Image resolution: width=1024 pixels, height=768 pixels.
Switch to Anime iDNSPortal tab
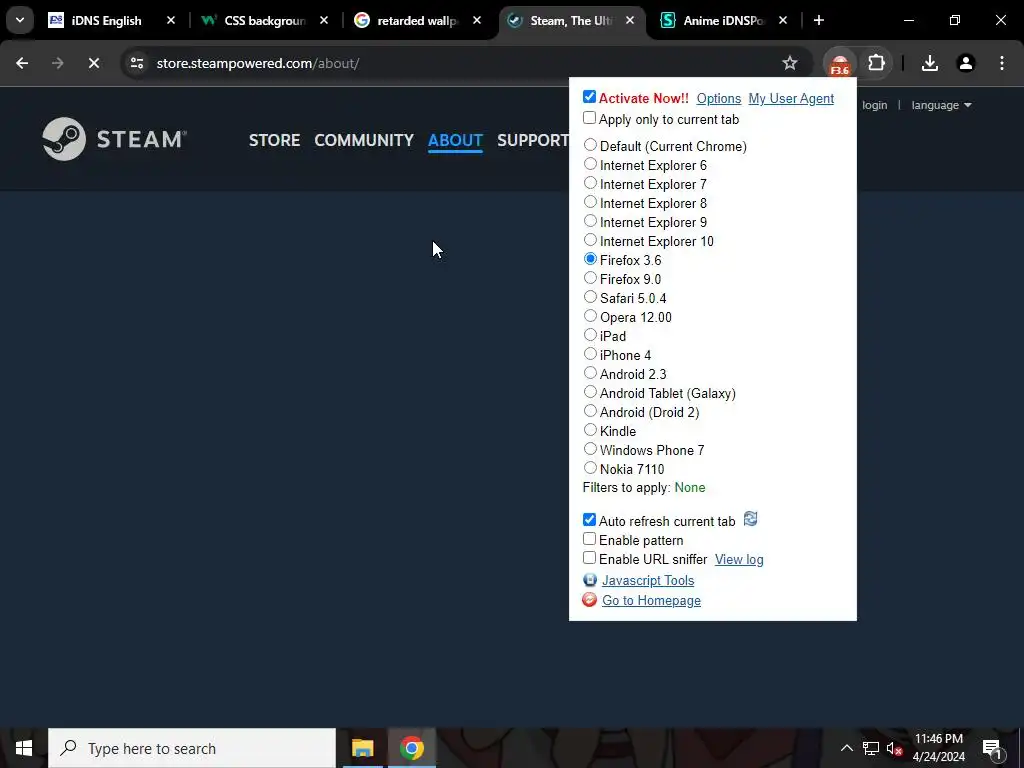(723, 20)
